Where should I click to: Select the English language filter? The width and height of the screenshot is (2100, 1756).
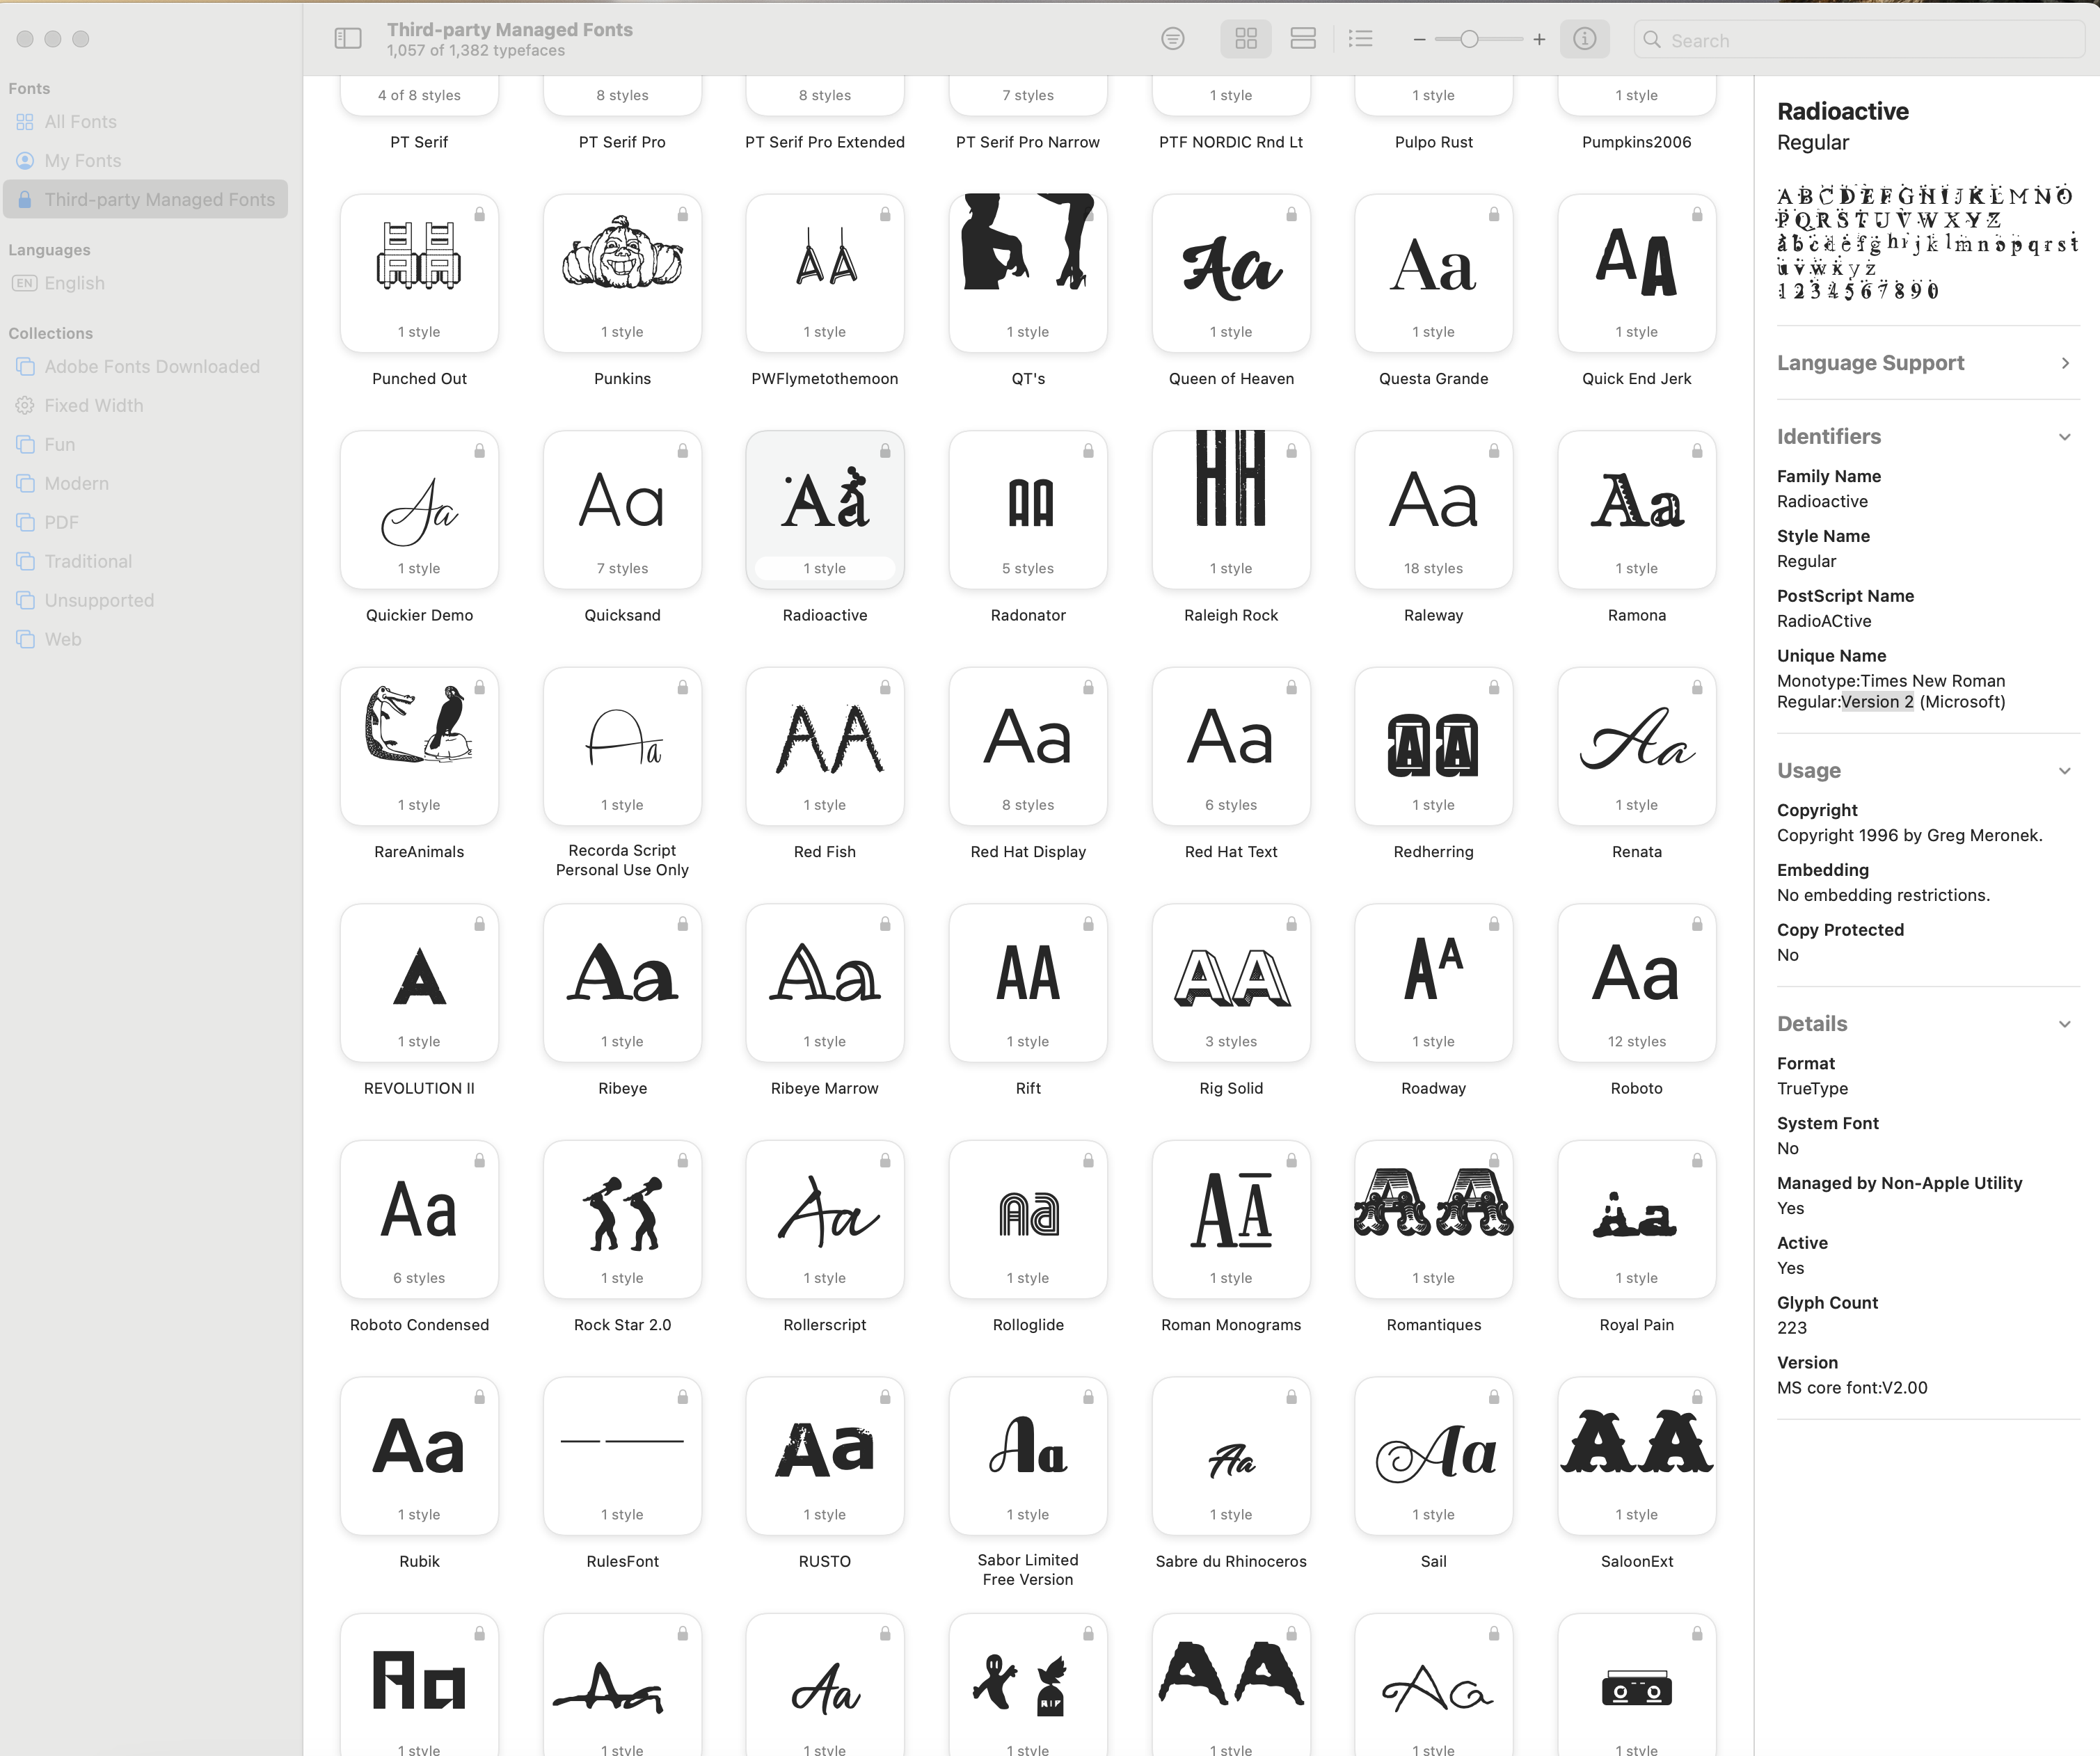pos(74,283)
